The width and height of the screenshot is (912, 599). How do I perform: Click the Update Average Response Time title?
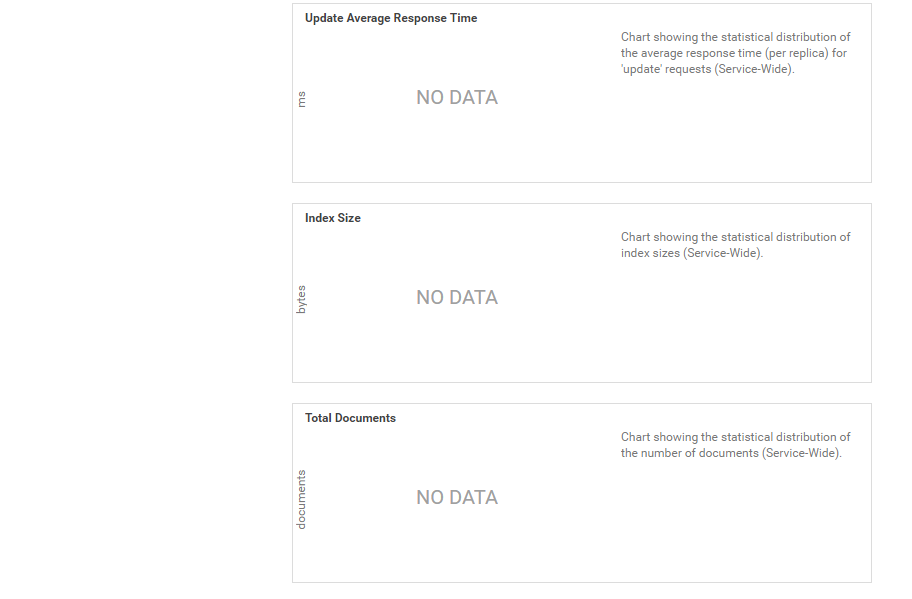[391, 18]
